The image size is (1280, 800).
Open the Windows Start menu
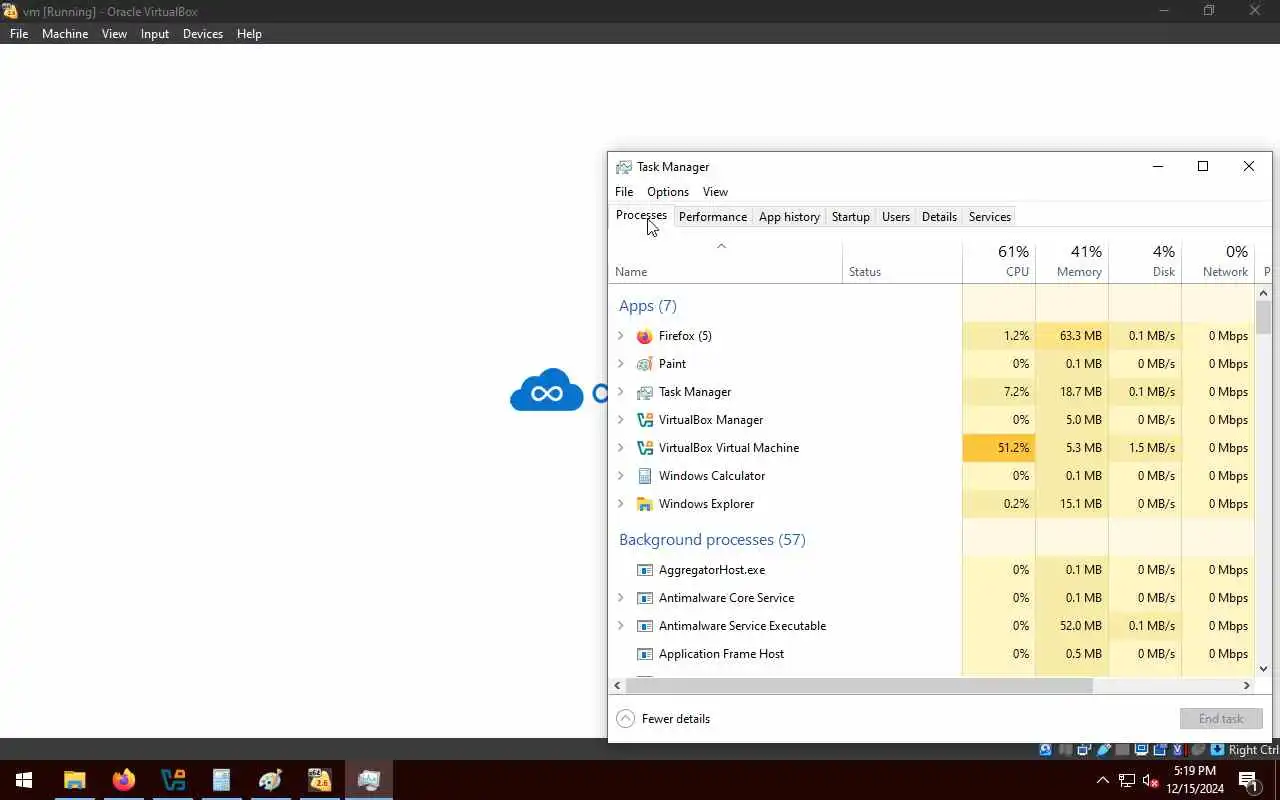pos(24,780)
